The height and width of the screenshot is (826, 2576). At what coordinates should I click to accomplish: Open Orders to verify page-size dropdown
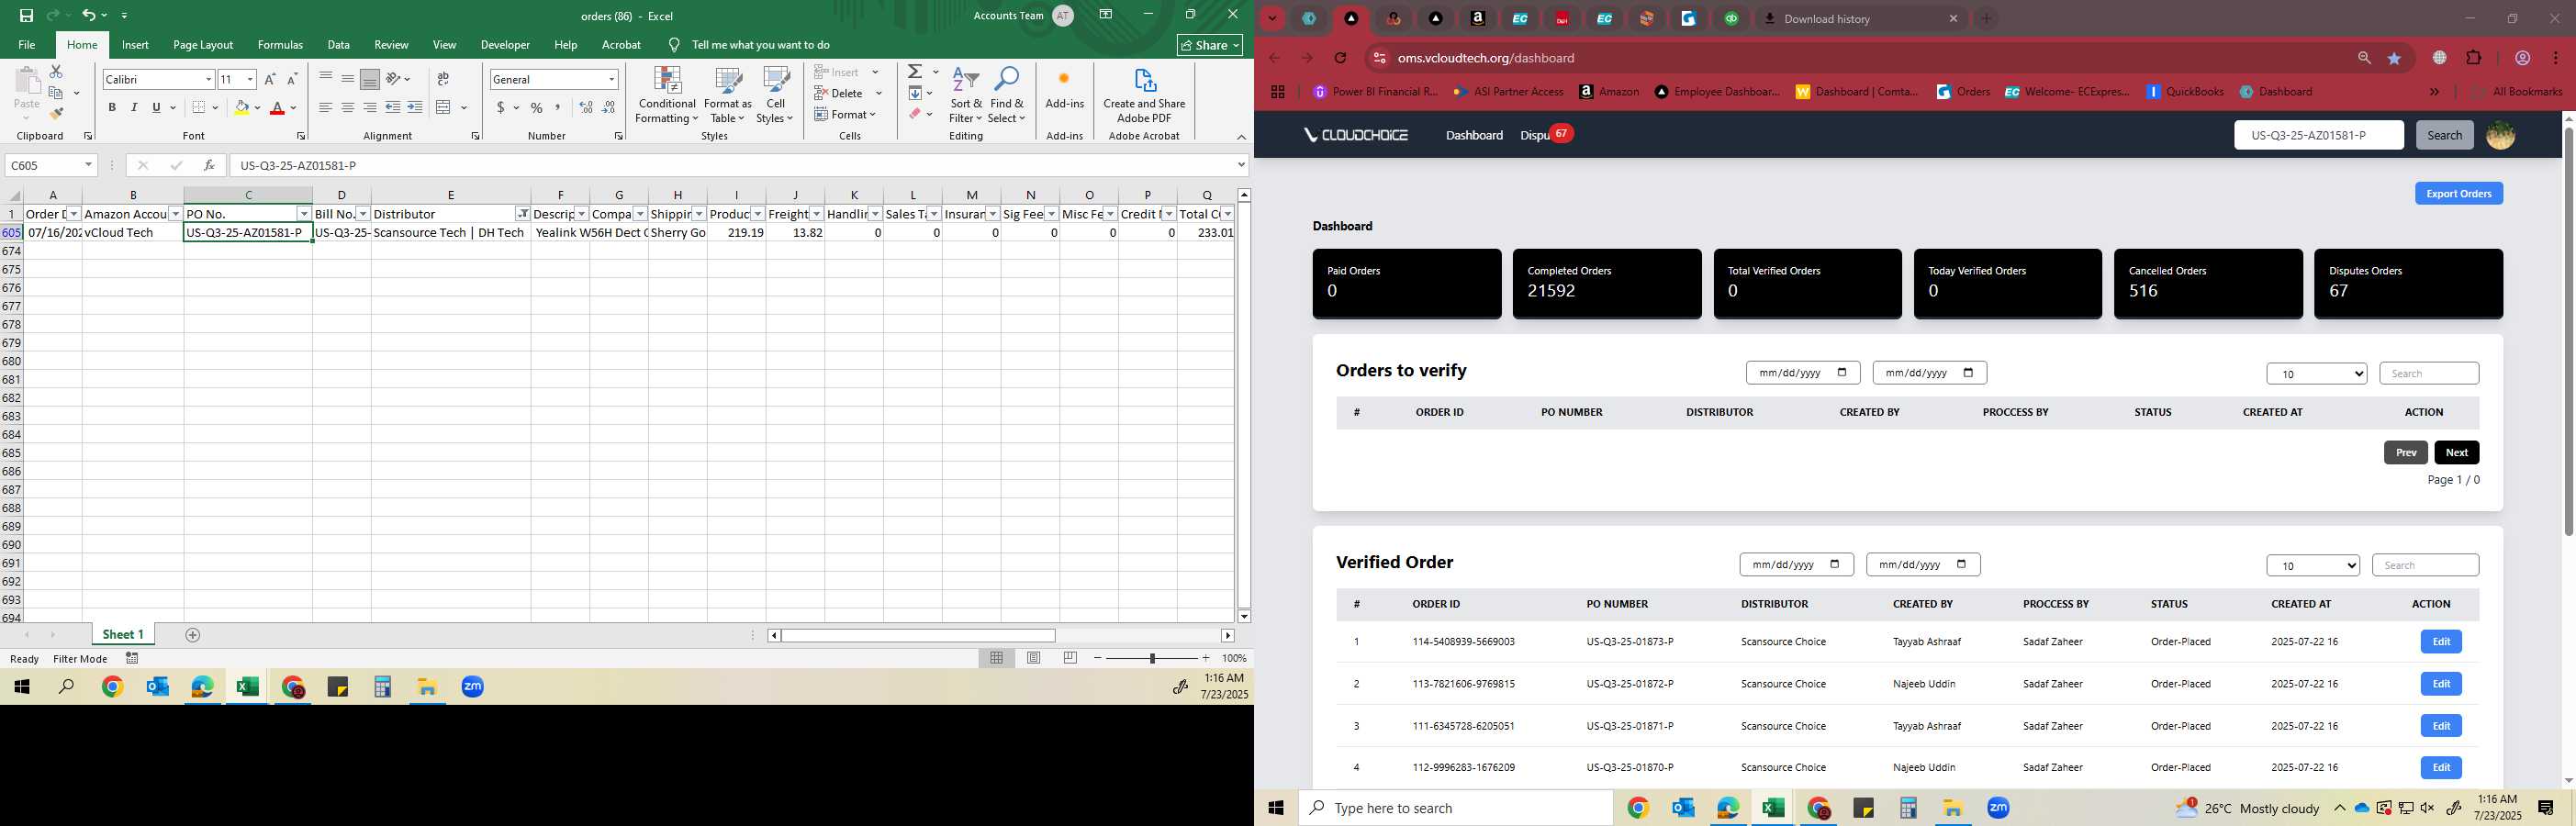pos(2316,374)
